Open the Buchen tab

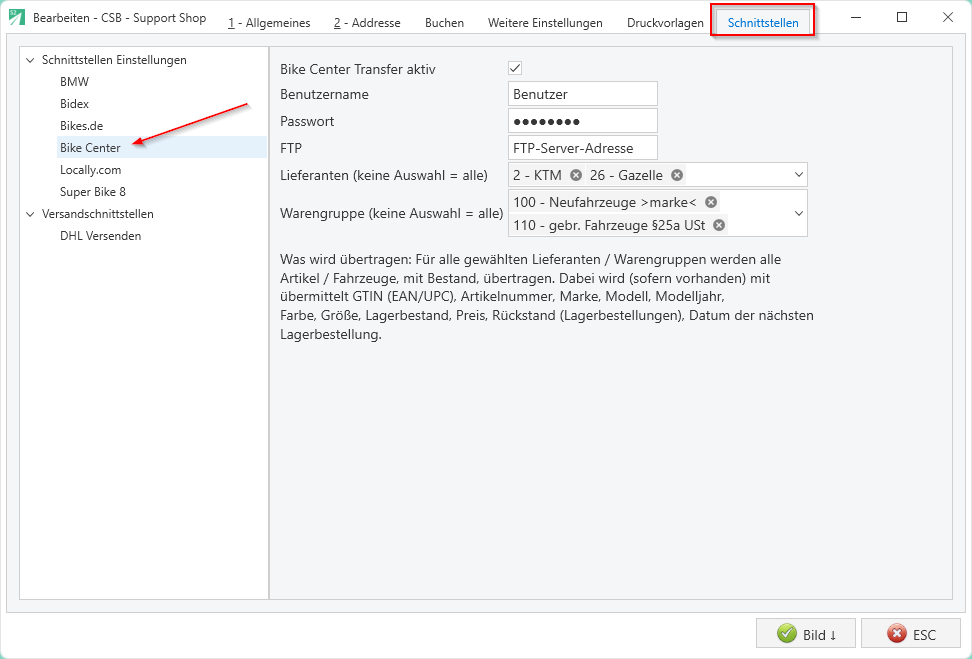click(444, 23)
